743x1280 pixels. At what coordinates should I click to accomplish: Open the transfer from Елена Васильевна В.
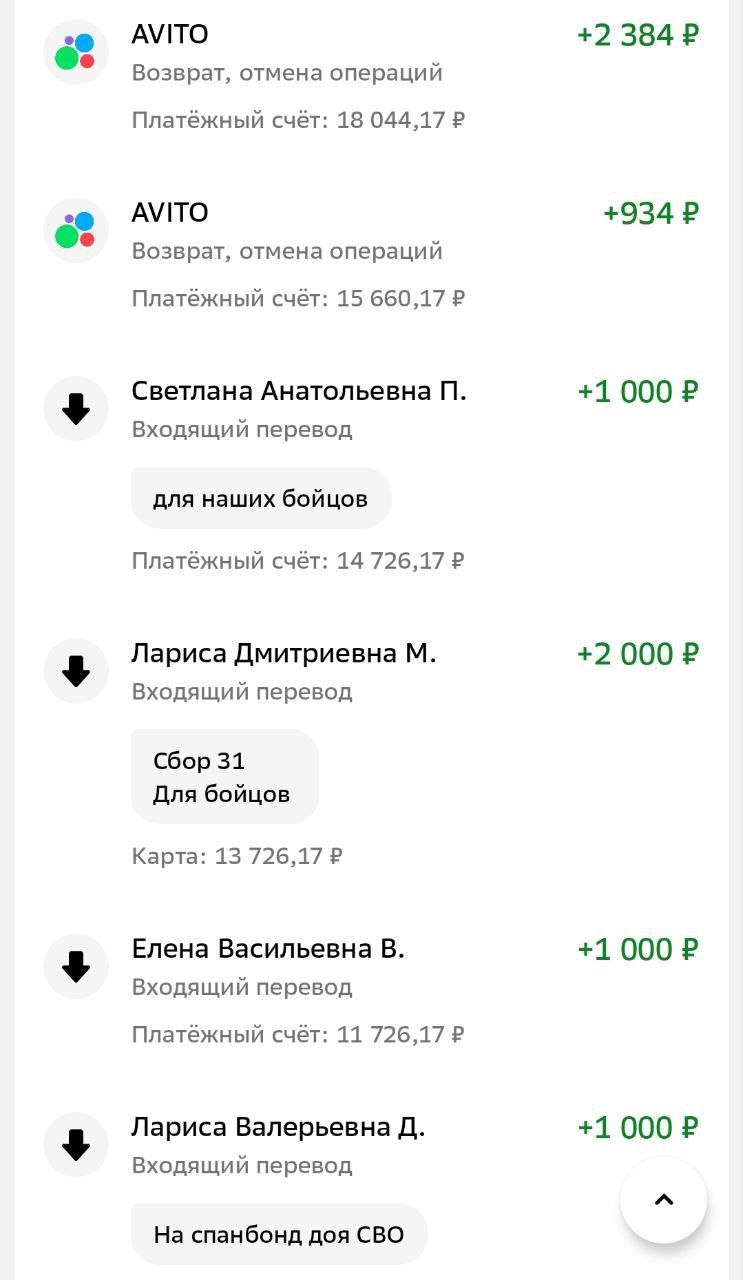tap(267, 949)
